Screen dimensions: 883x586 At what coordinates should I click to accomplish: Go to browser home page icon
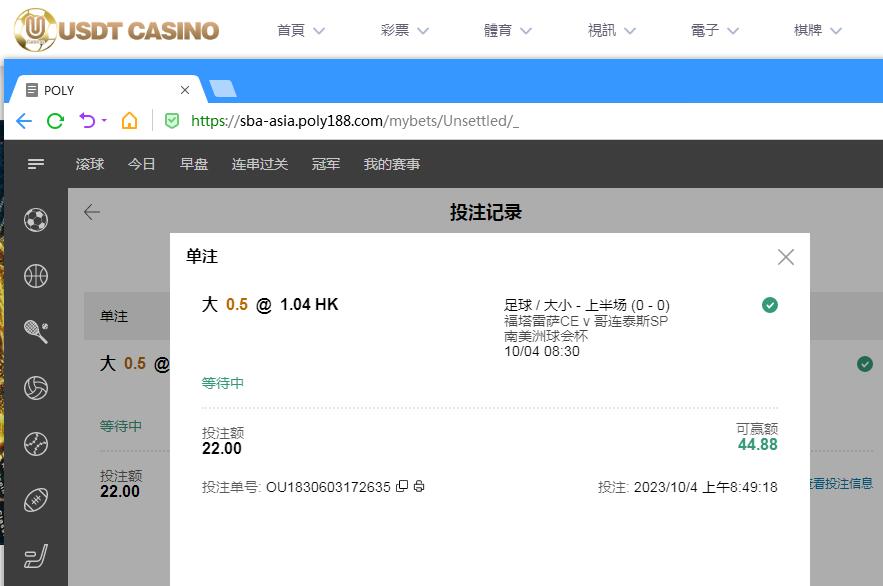click(x=130, y=120)
